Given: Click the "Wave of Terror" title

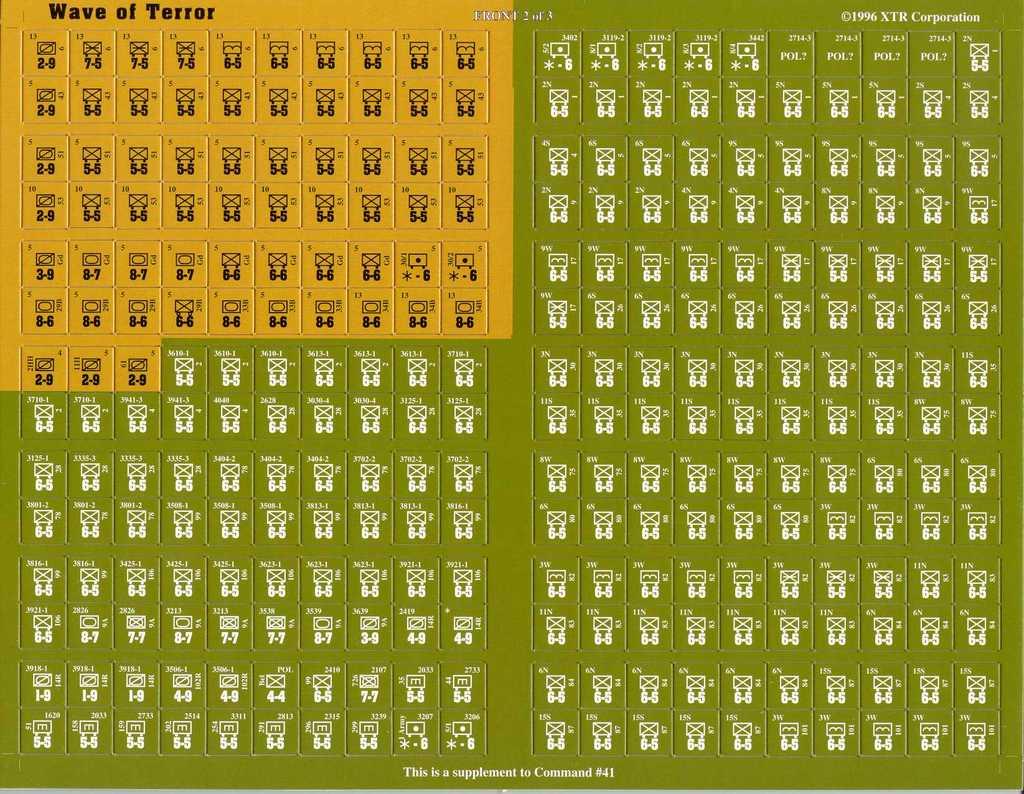Looking at the screenshot, I should click(x=131, y=13).
